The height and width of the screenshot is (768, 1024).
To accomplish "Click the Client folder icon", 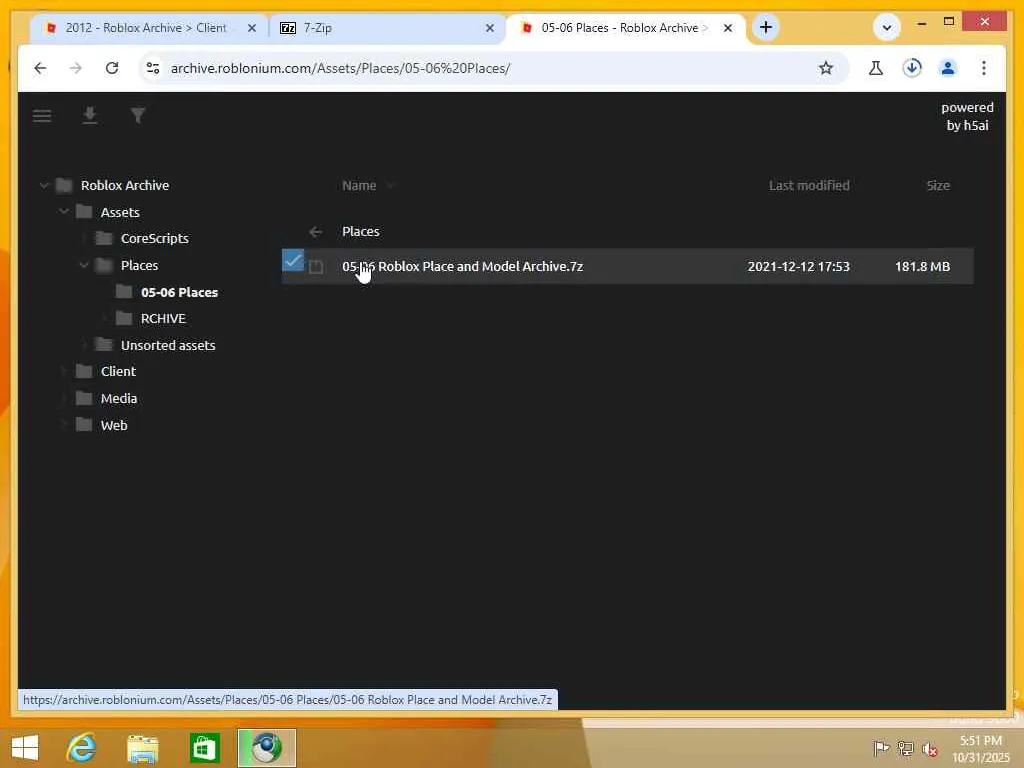I will [x=84, y=371].
